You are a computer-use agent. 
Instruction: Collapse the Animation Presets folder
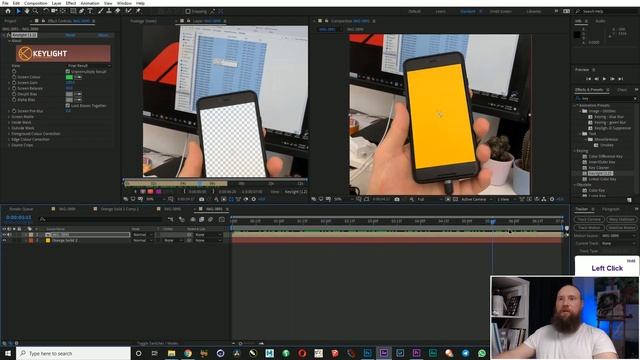pyautogui.click(x=577, y=105)
